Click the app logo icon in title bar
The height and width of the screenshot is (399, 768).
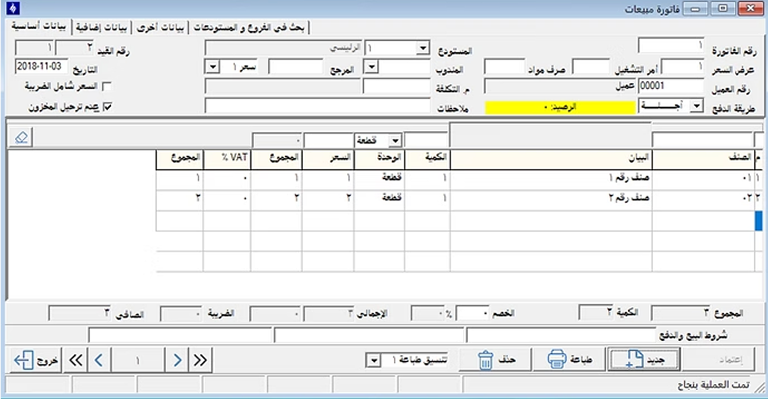click(13, 8)
